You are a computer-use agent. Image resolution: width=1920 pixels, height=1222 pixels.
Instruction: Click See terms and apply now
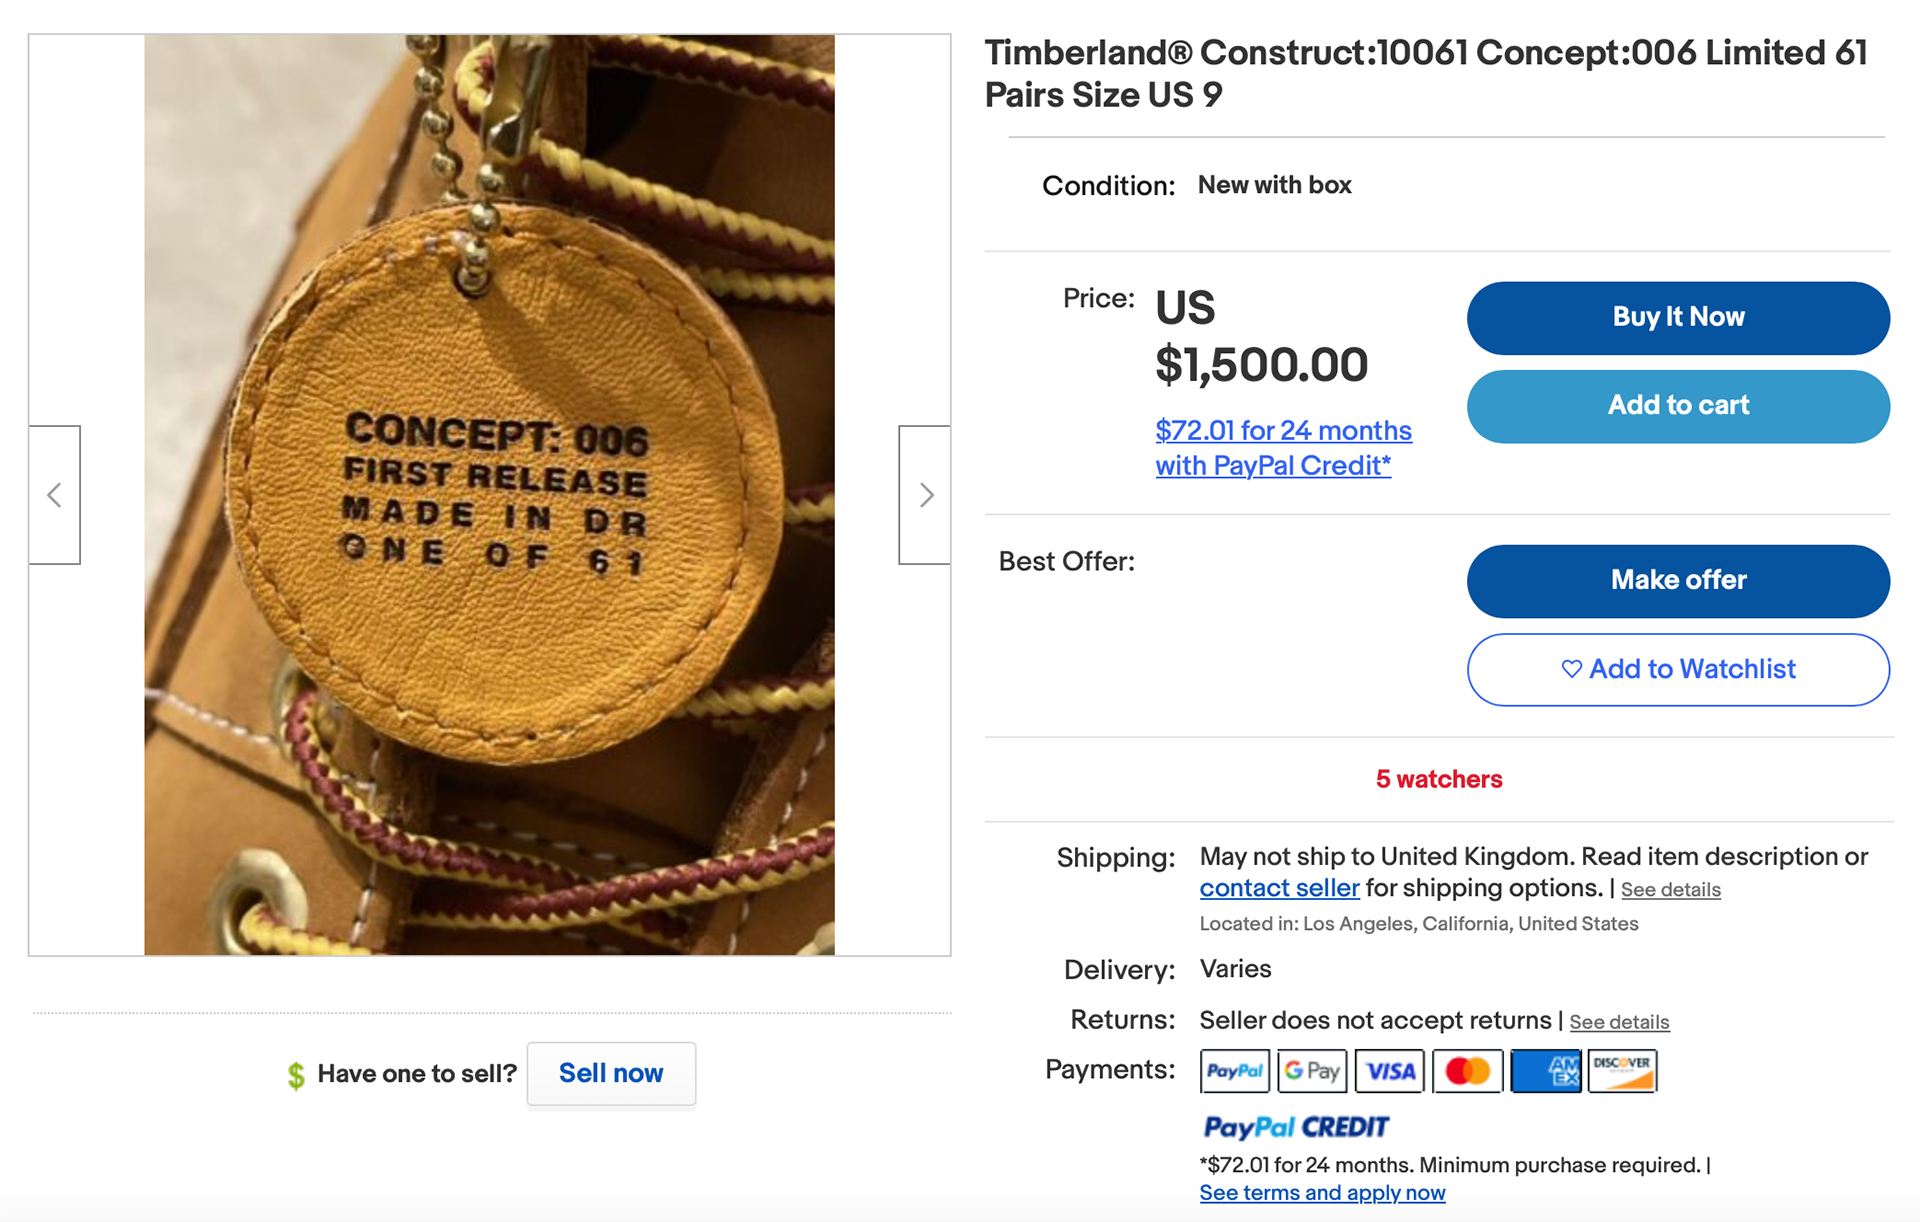point(1322,1193)
